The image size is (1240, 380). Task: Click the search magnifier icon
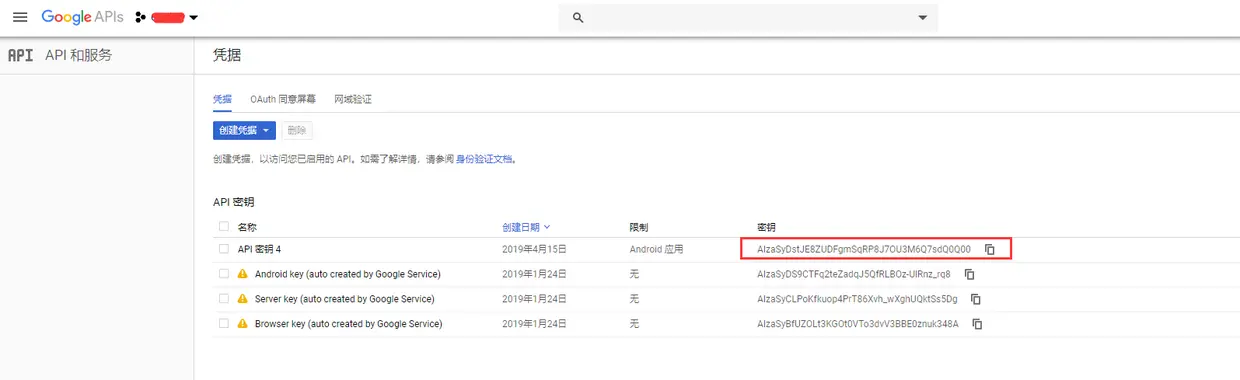(578, 18)
